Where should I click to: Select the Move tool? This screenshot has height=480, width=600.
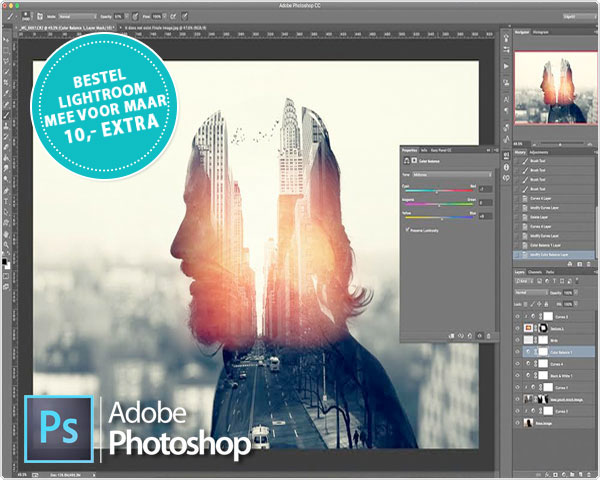point(6,40)
